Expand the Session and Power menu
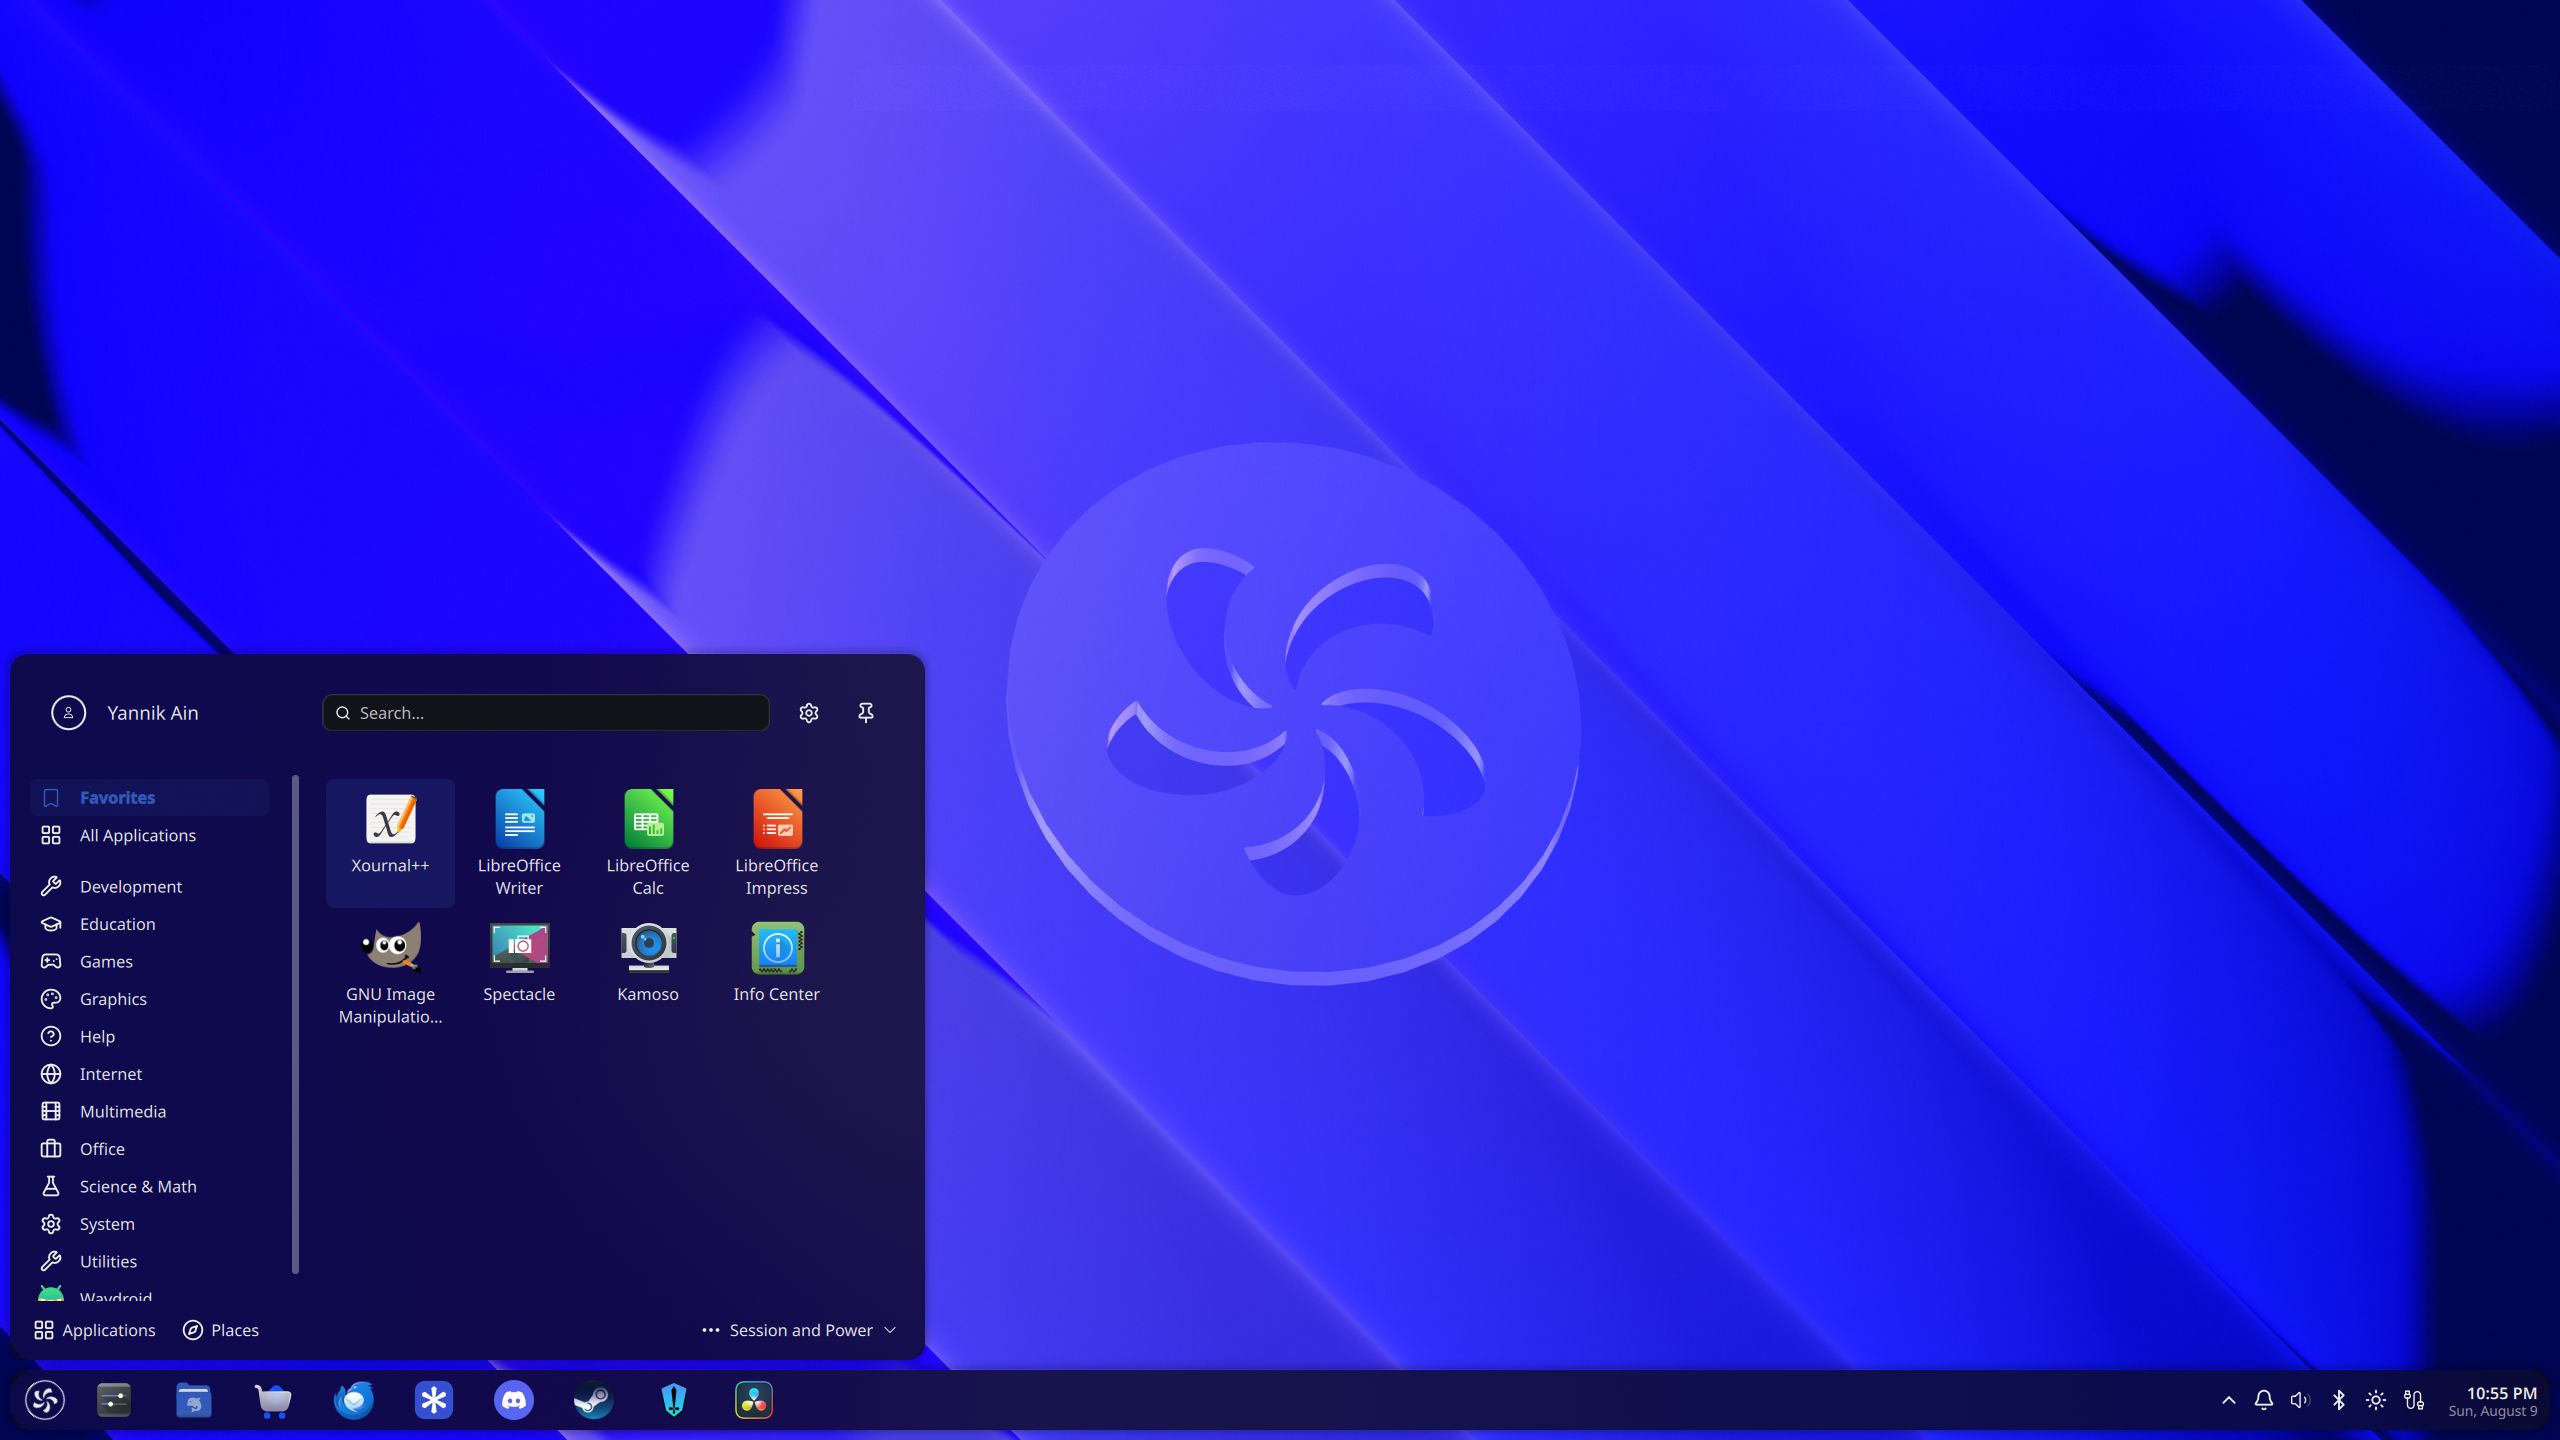Image resolution: width=2560 pixels, height=1440 pixels. point(799,1330)
